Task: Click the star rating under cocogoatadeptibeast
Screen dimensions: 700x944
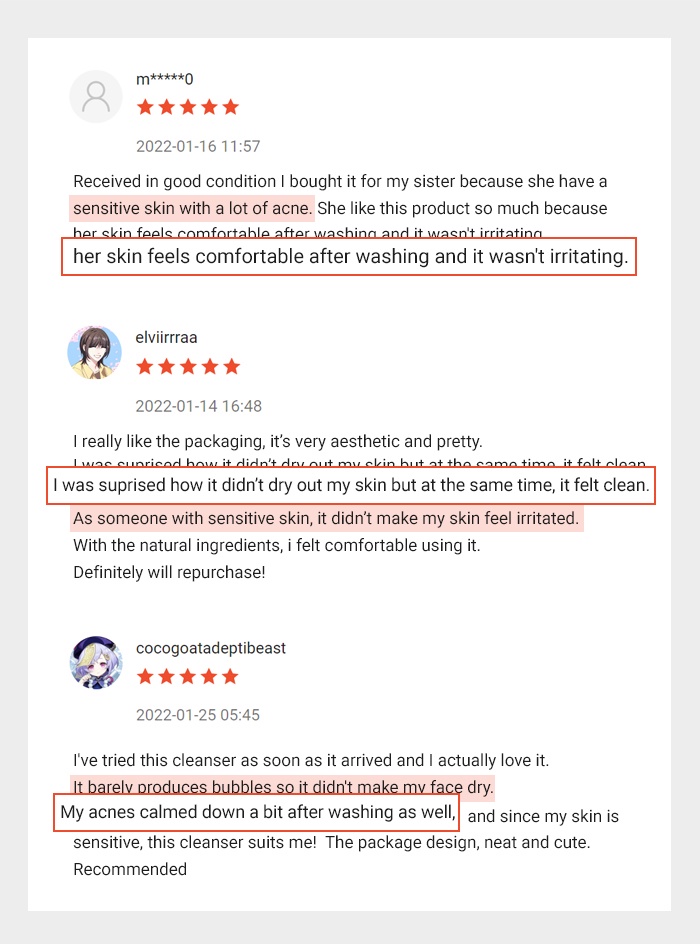Action: (x=188, y=677)
